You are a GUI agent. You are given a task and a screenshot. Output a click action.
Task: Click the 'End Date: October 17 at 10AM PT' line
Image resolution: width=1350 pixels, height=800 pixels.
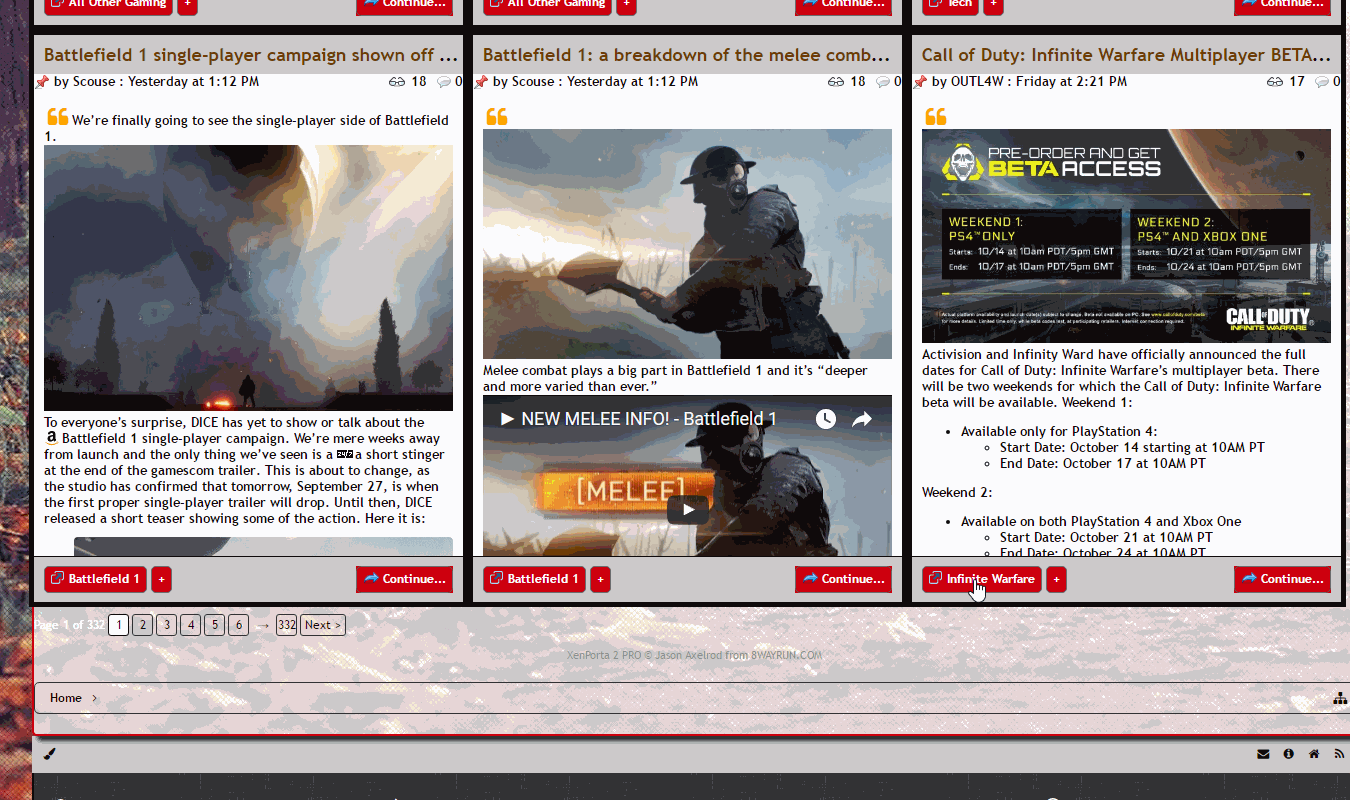click(x=1103, y=463)
